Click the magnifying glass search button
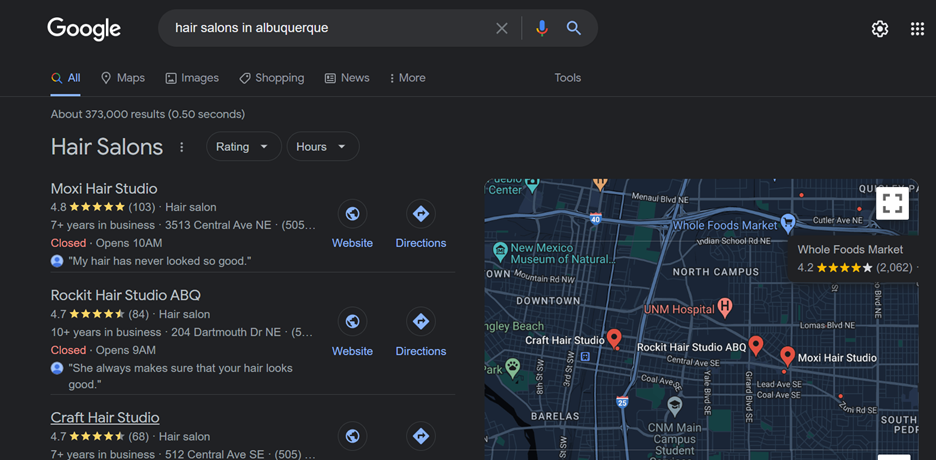Image resolution: width=936 pixels, height=460 pixels. tap(574, 28)
